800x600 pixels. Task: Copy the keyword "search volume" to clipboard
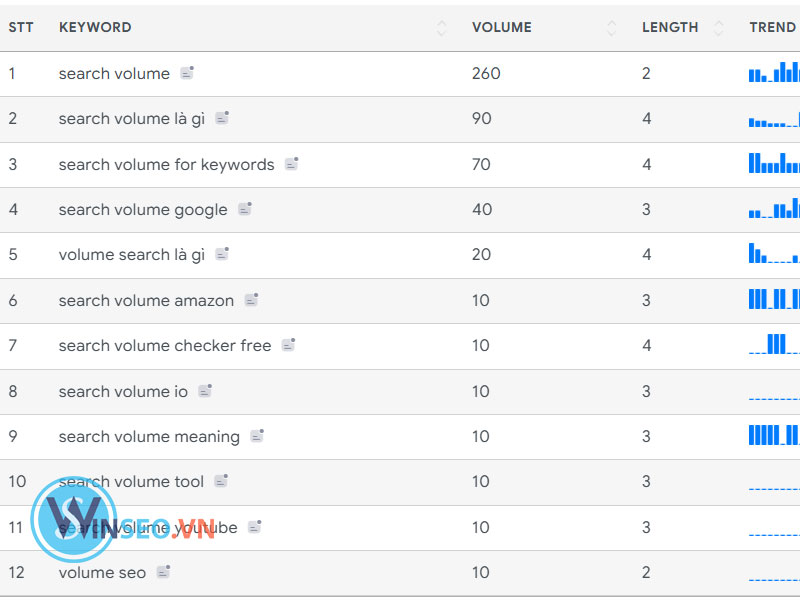(x=185, y=73)
